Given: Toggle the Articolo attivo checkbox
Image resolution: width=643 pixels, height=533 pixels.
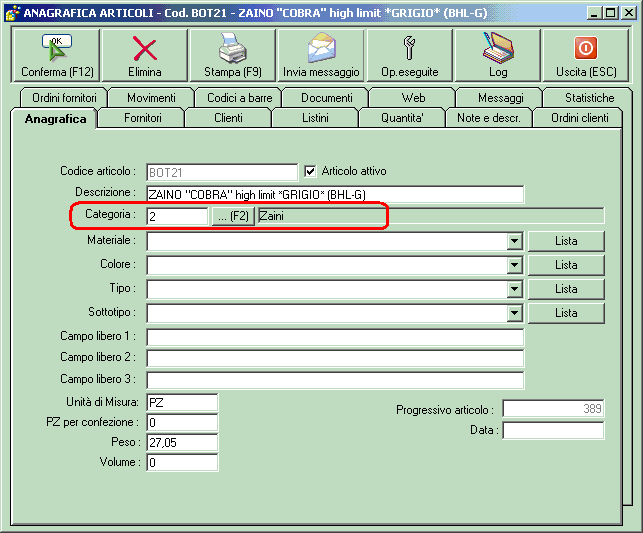Looking at the screenshot, I should coord(310,171).
